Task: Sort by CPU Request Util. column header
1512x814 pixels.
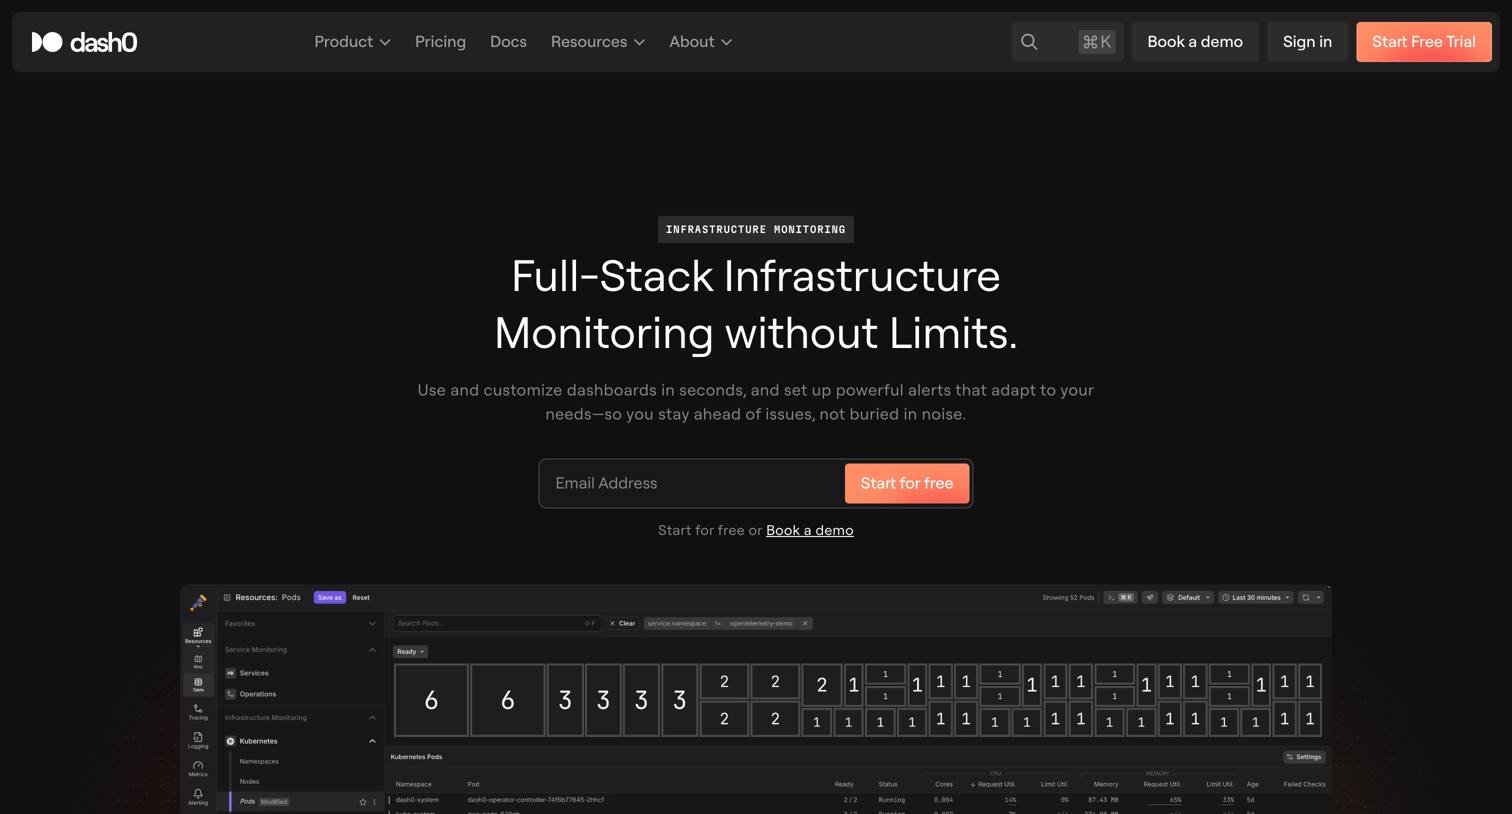Action: coord(993,785)
